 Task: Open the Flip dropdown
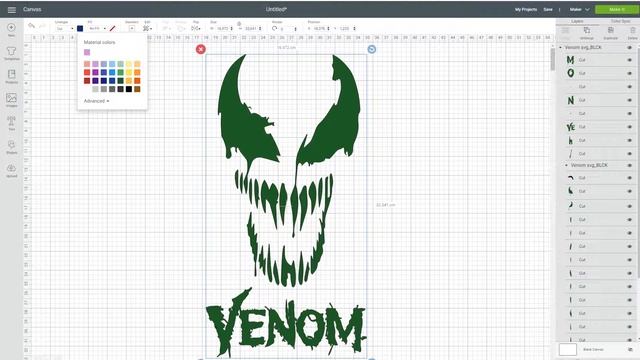196,28
